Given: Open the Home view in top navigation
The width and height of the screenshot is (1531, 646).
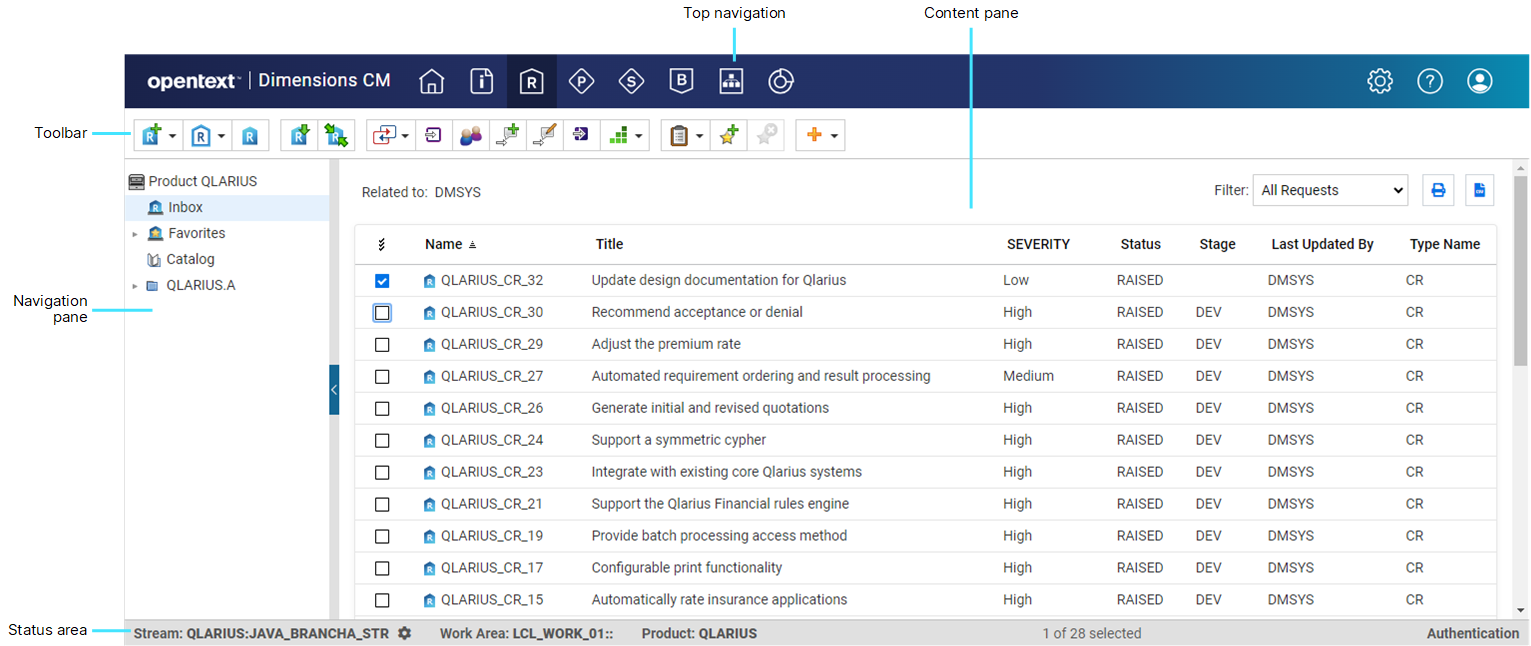Looking at the screenshot, I should pyautogui.click(x=431, y=82).
